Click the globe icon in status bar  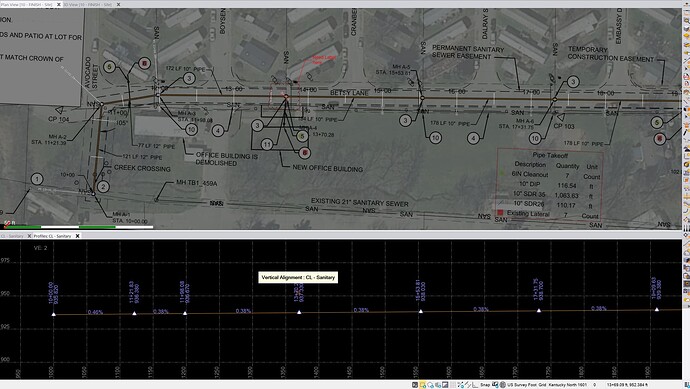[x=502, y=385]
